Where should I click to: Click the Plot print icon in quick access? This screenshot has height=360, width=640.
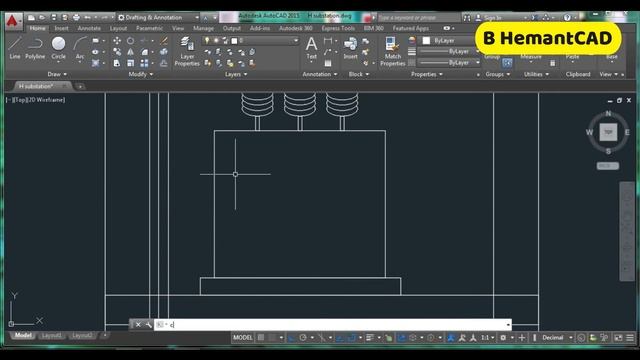76,18
